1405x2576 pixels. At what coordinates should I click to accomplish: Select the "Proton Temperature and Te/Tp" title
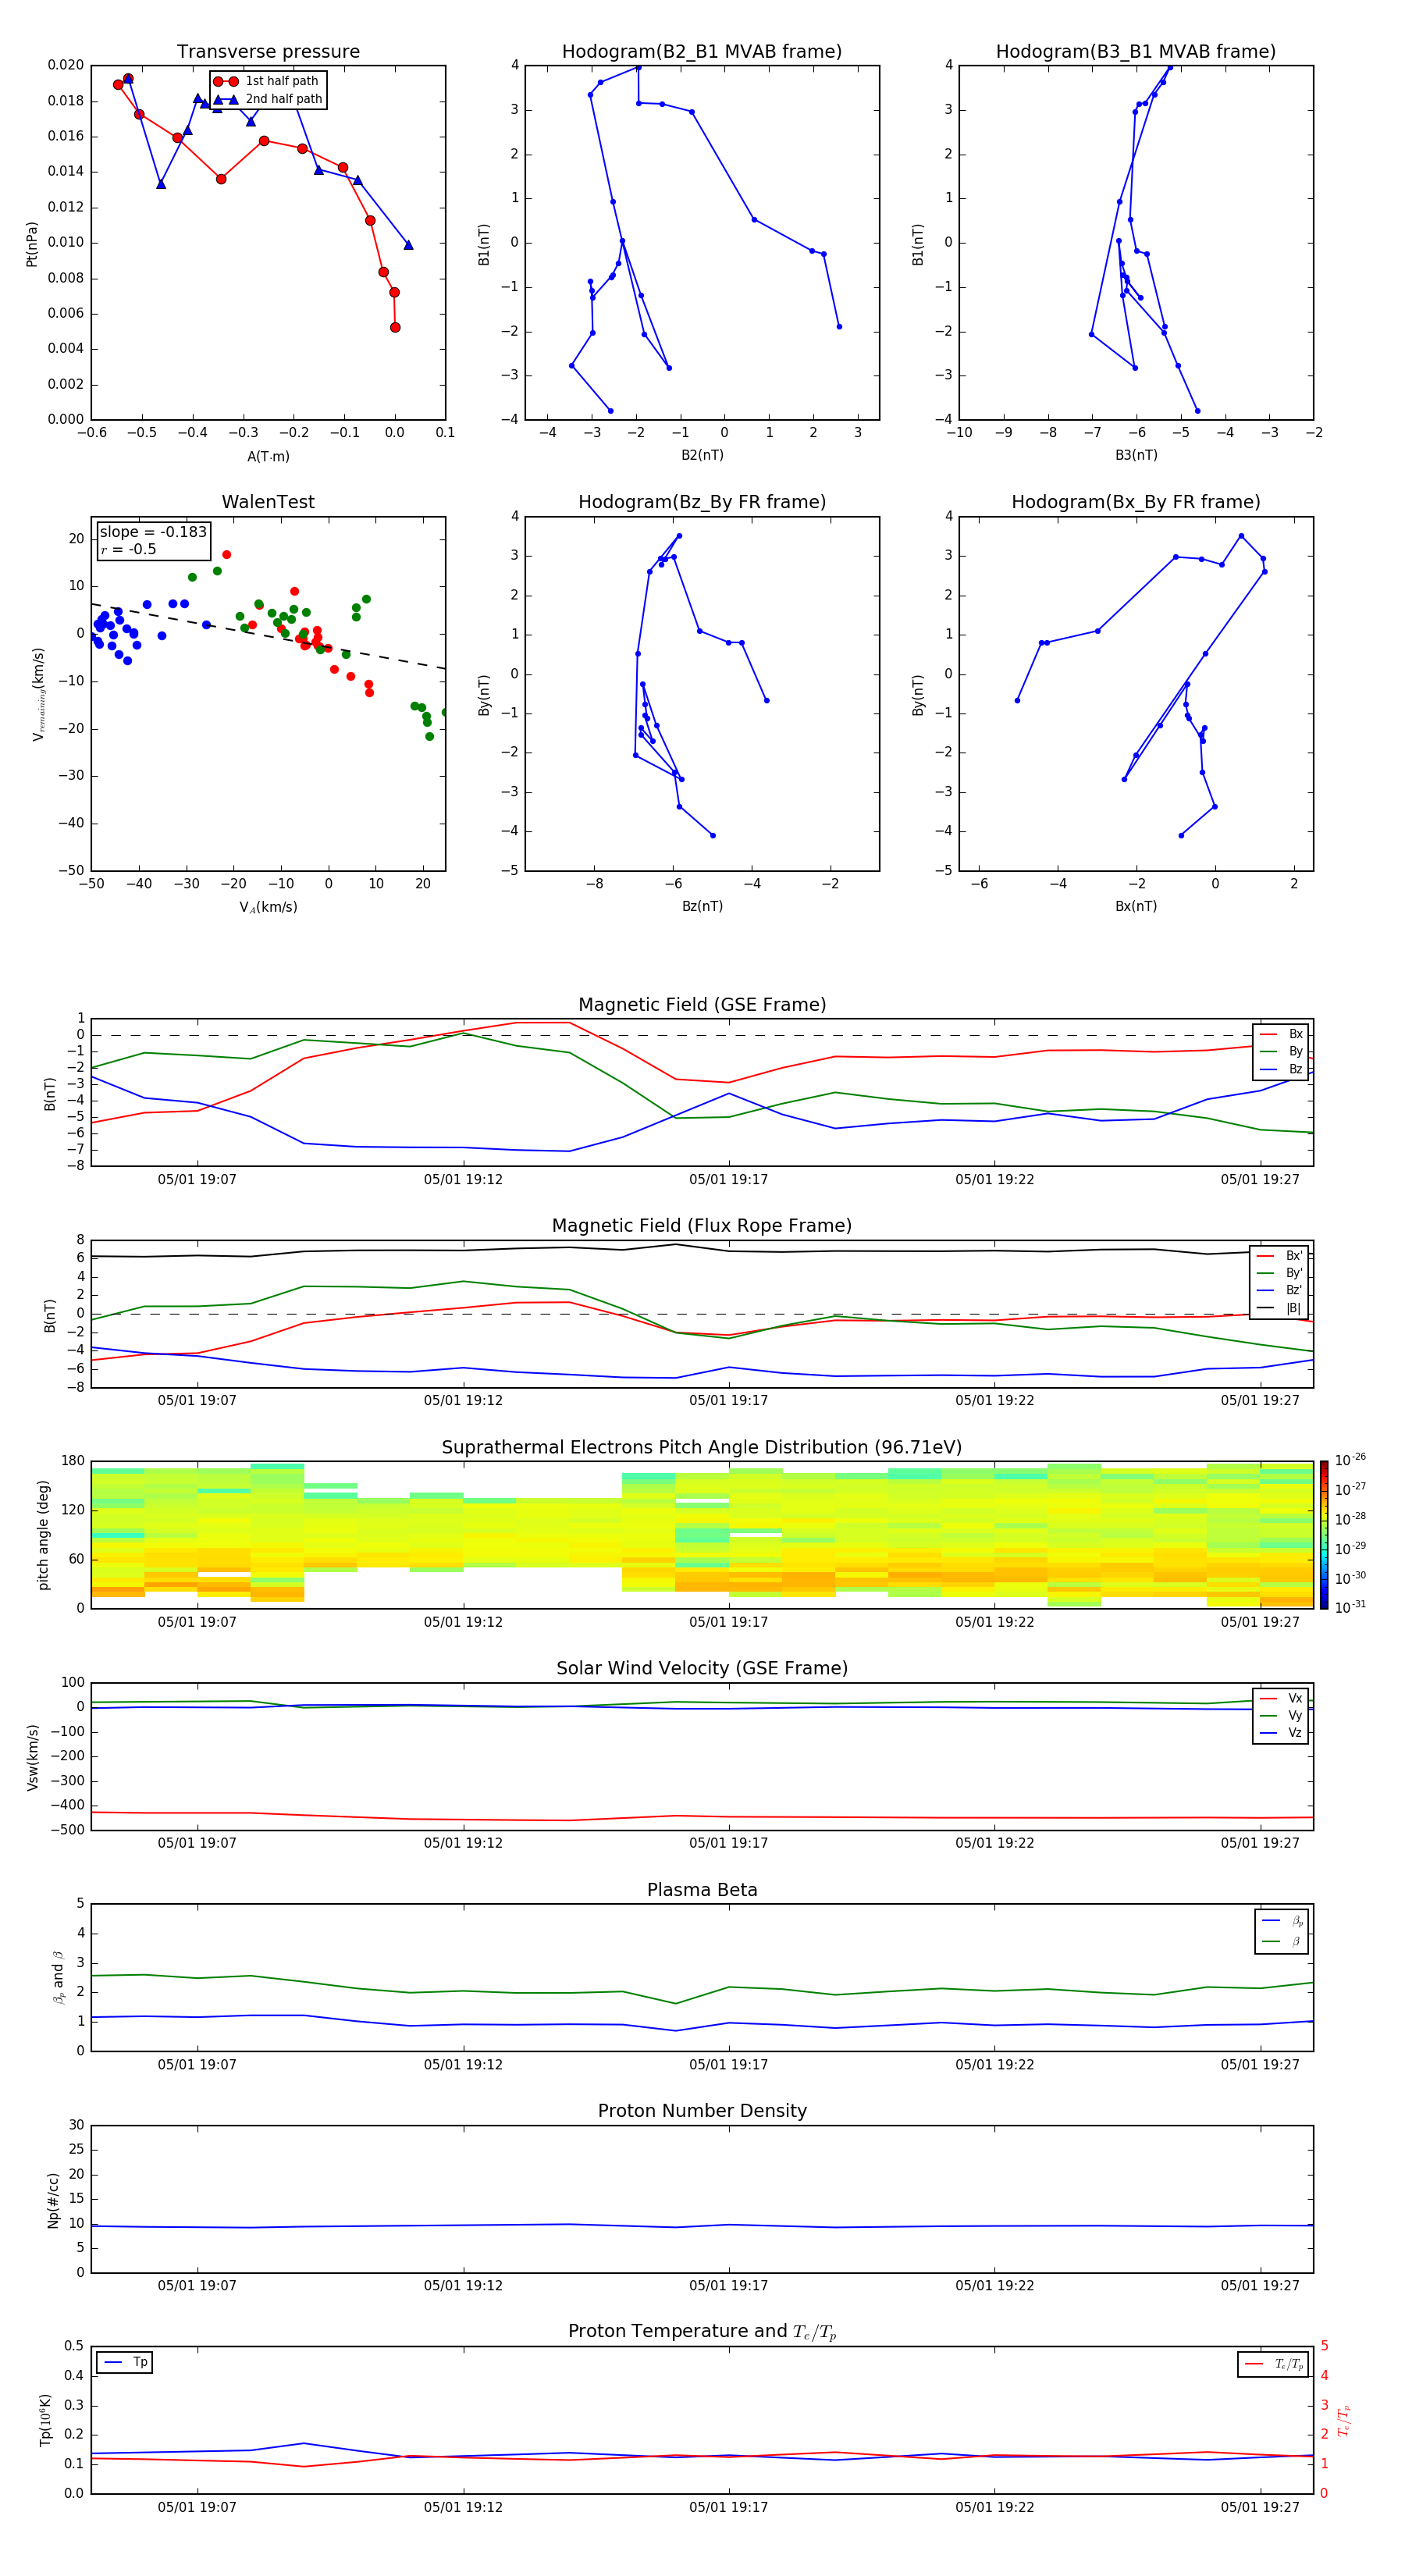[702, 2332]
